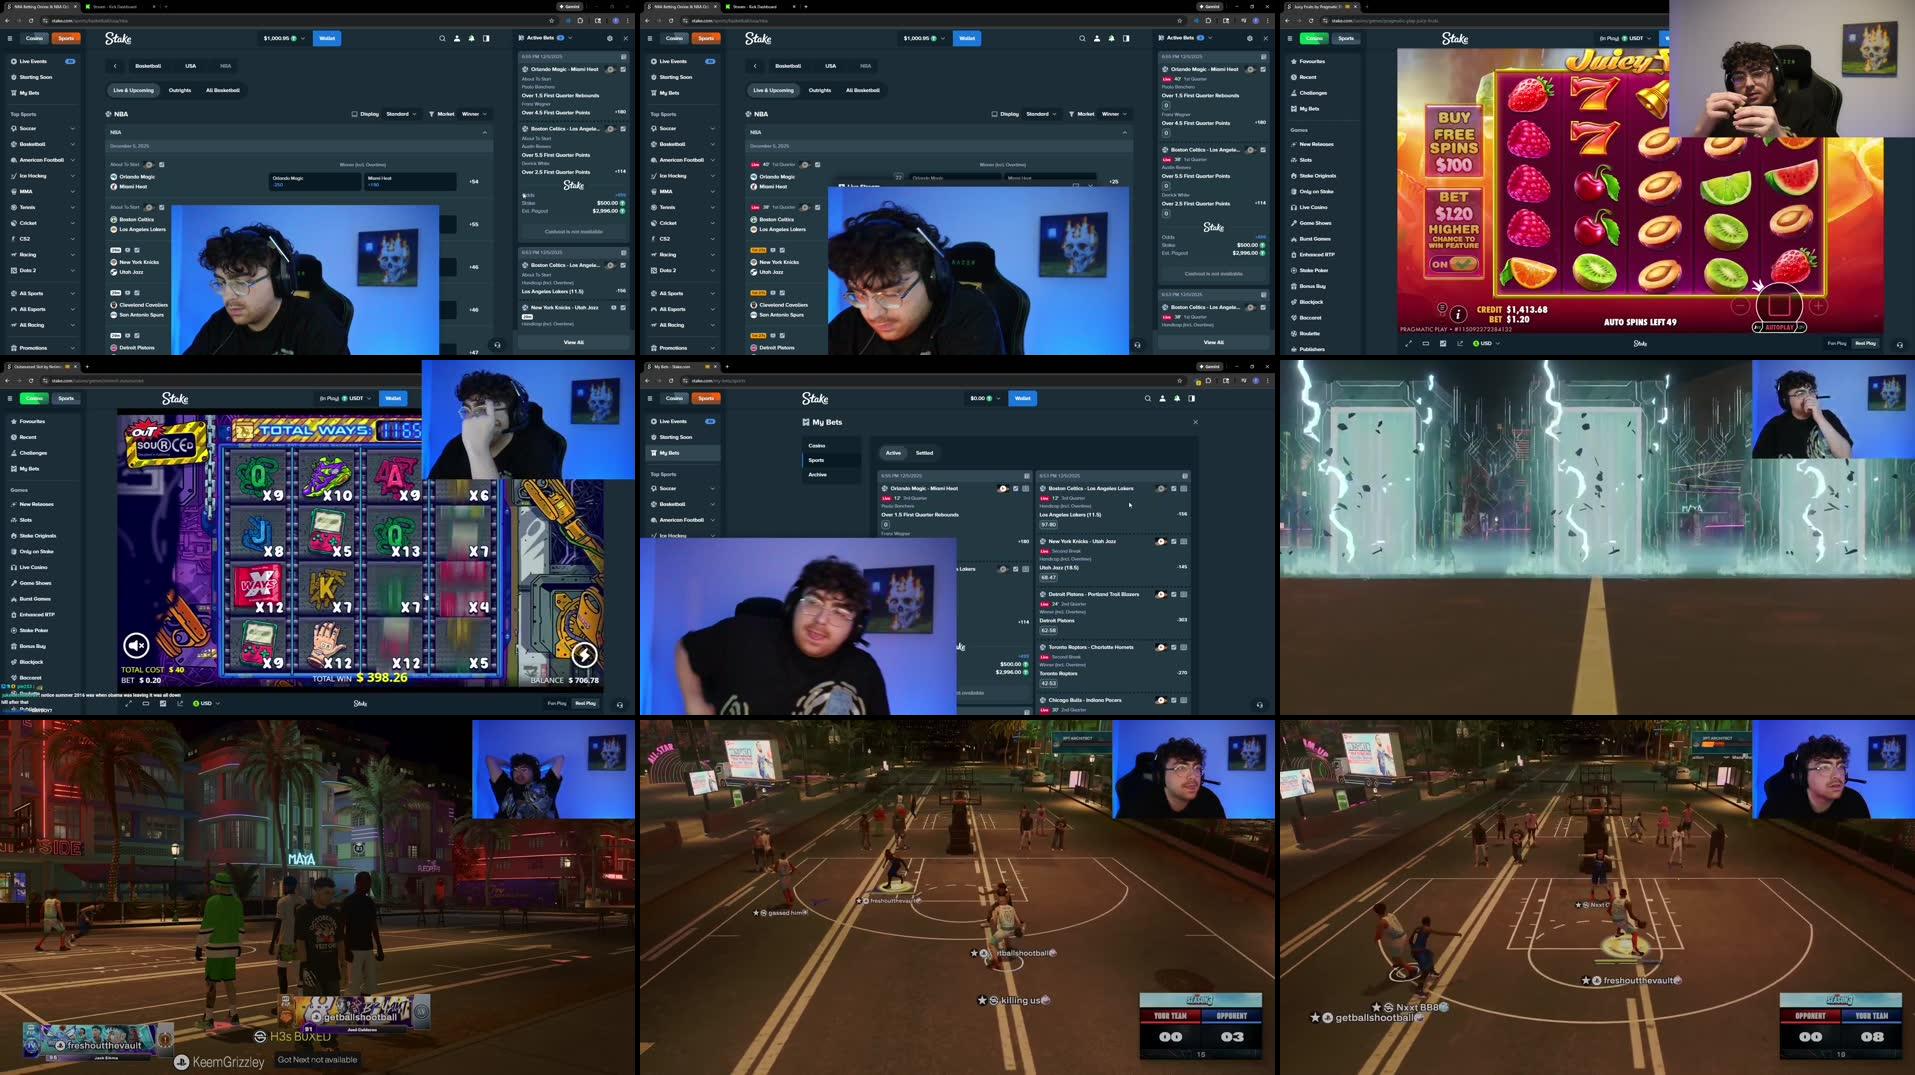
Task: Select Live Casino in the sidebar
Action: tap(1313, 207)
